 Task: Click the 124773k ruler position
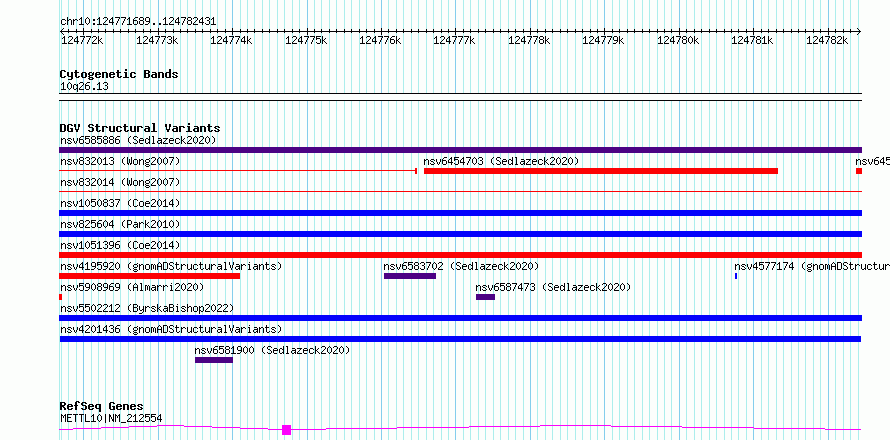coord(157,40)
